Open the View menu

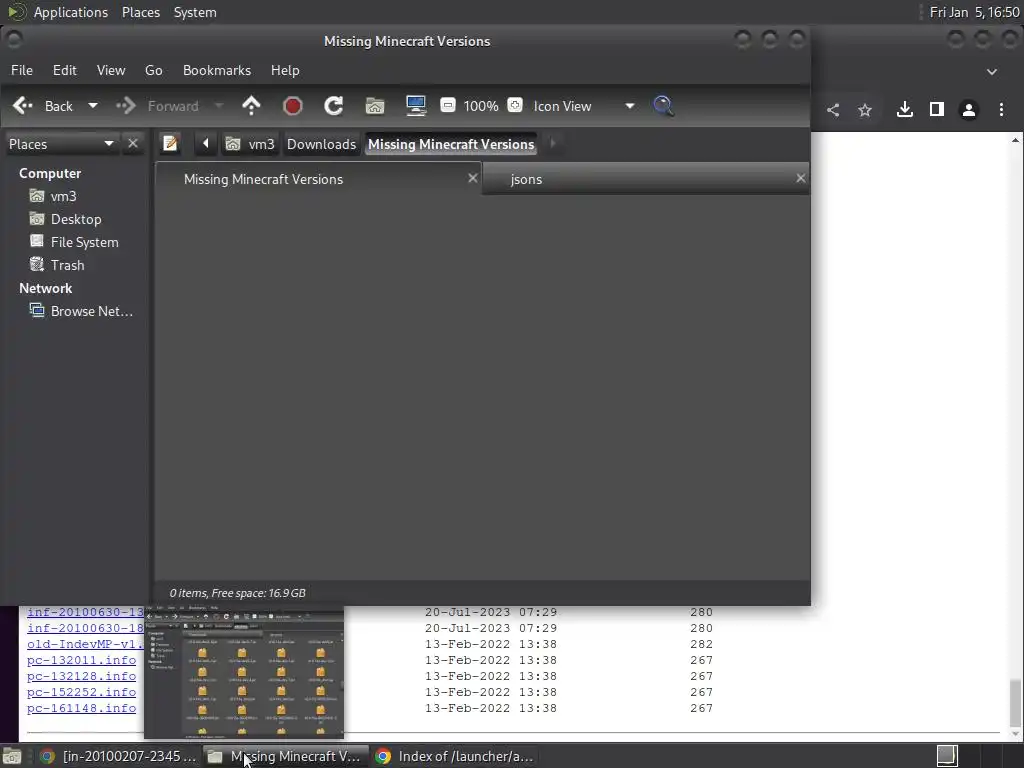tap(111, 70)
